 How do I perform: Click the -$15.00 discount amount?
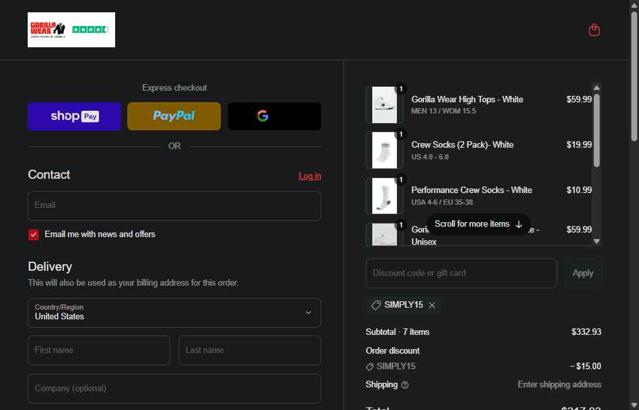(585, 366)
